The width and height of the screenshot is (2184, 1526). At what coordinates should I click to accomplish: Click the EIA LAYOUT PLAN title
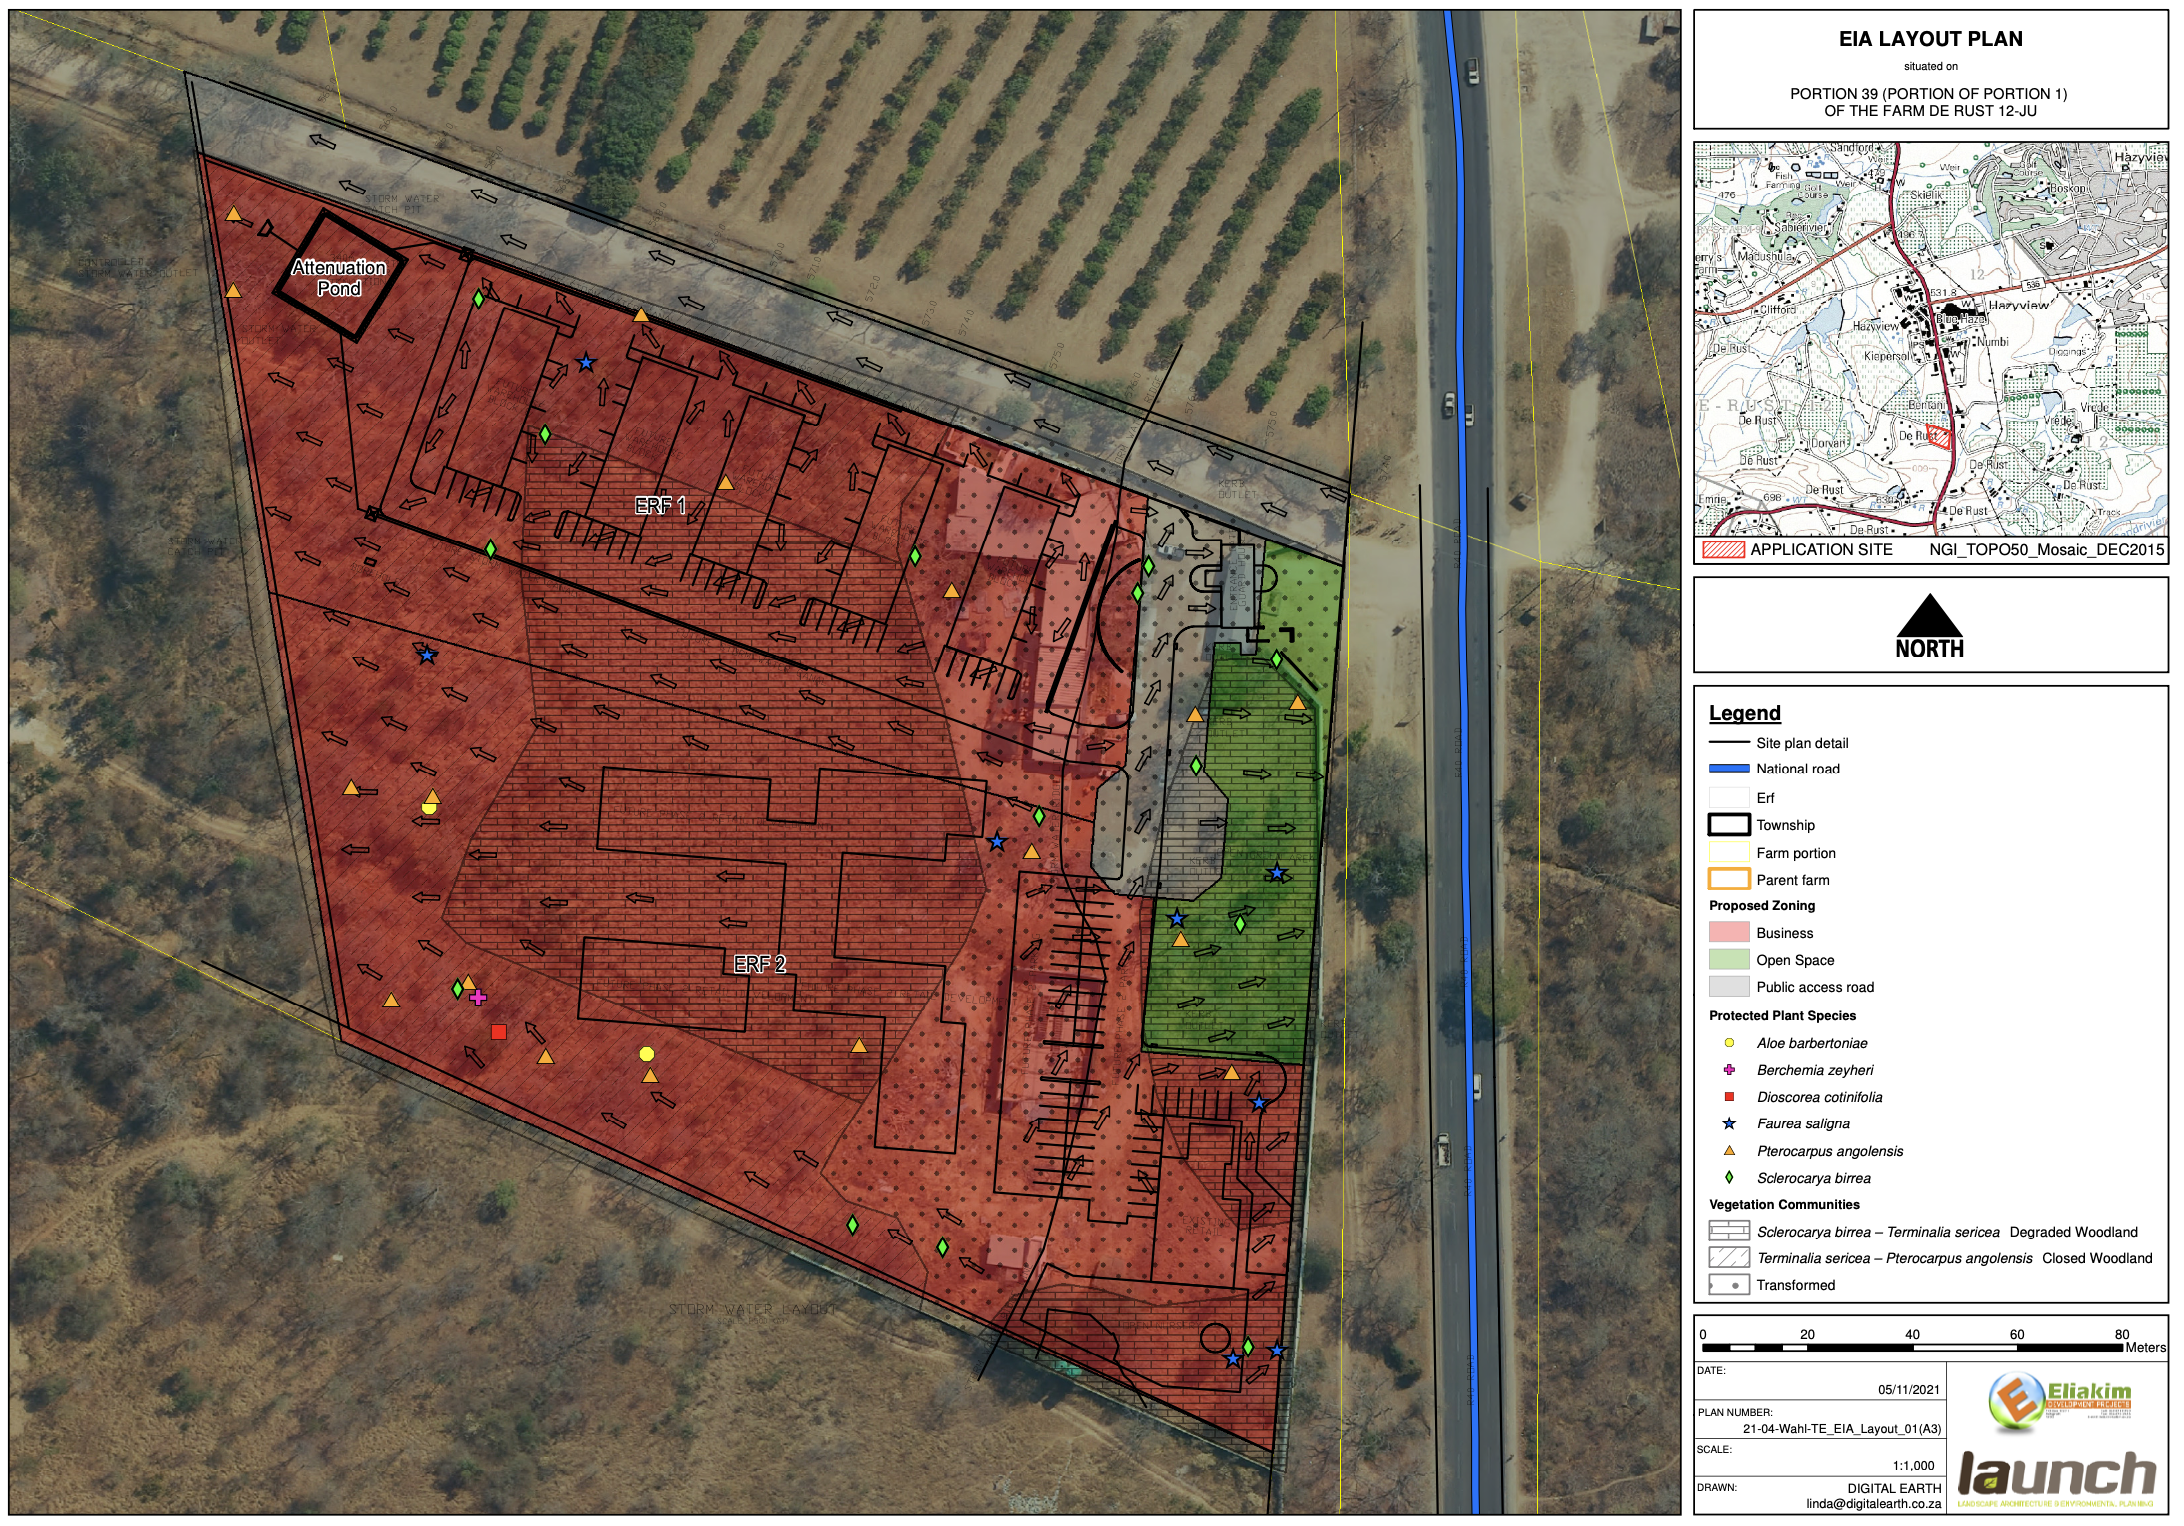click(1930, 39)
